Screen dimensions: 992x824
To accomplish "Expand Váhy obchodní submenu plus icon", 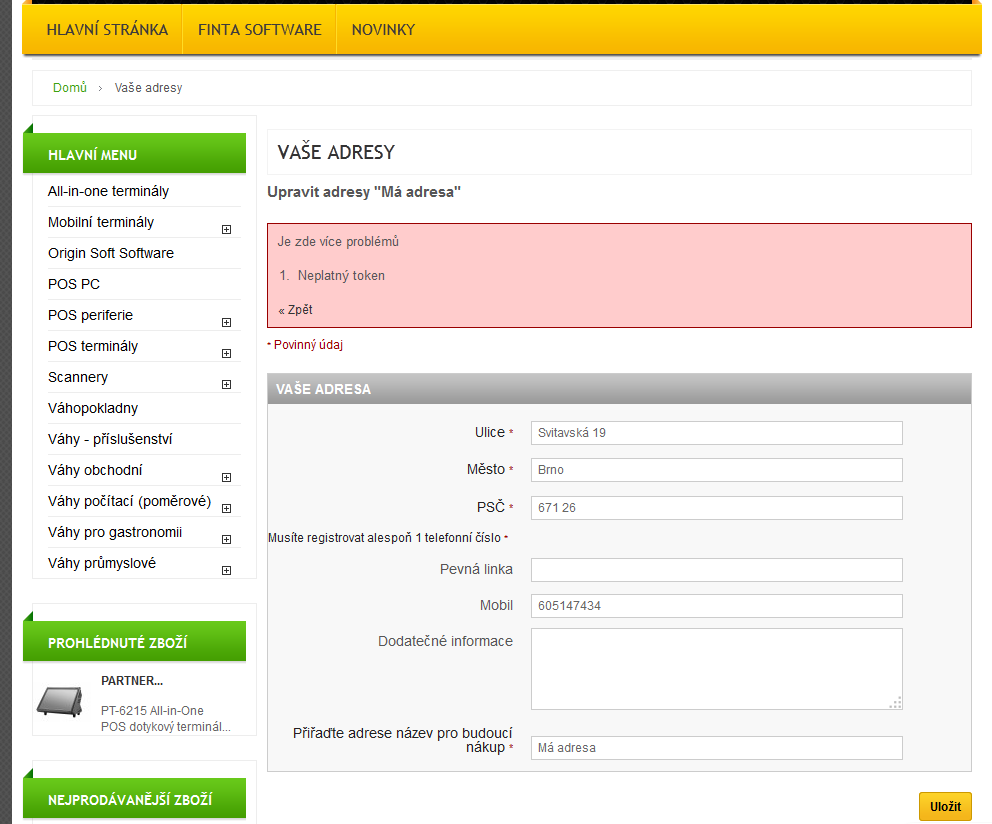I will coord(226,477).
